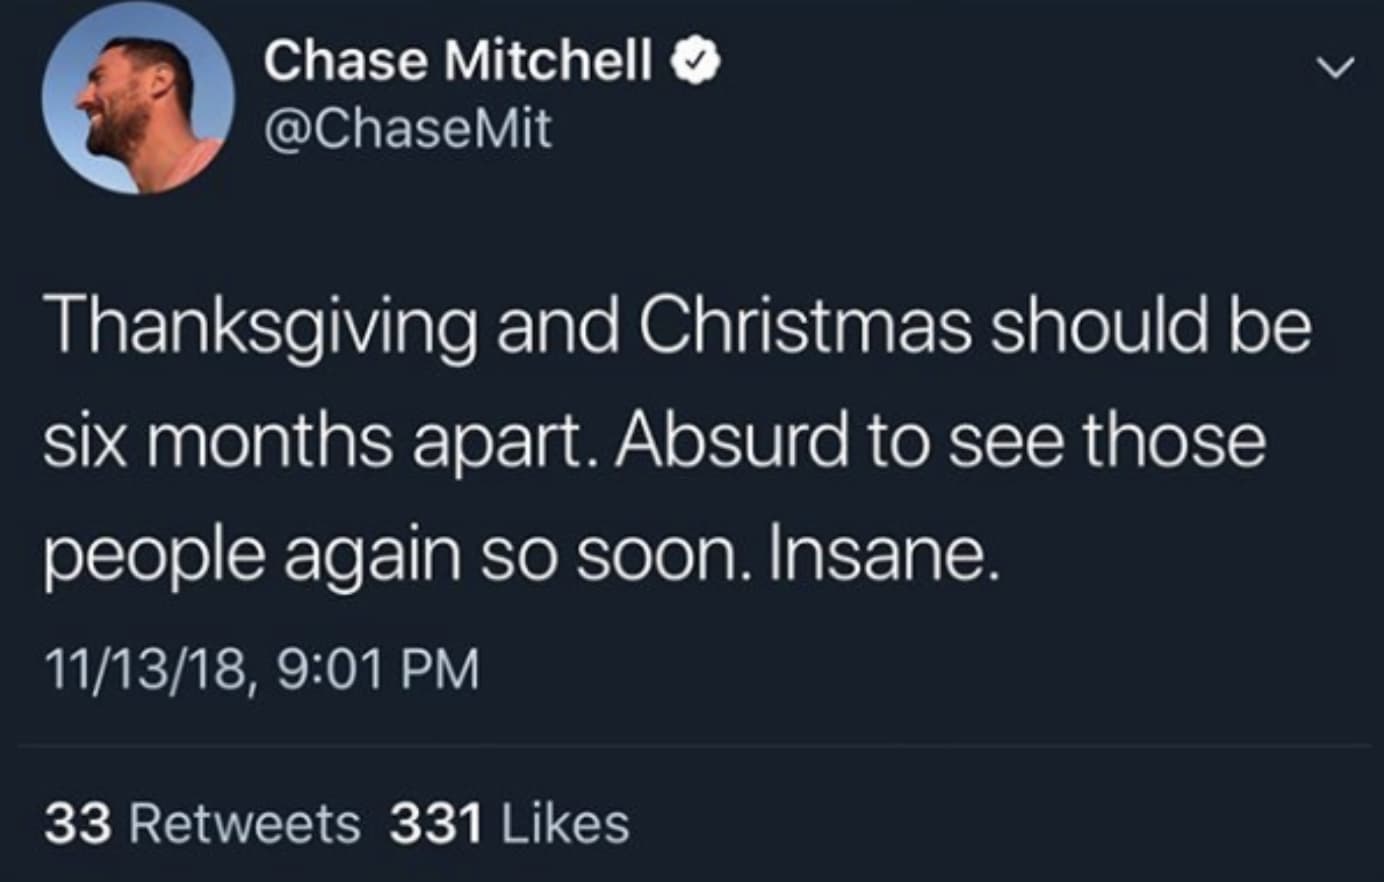1384x882 pixels.
Task: Click the word Absurd in the tweet
Action: 731,440
